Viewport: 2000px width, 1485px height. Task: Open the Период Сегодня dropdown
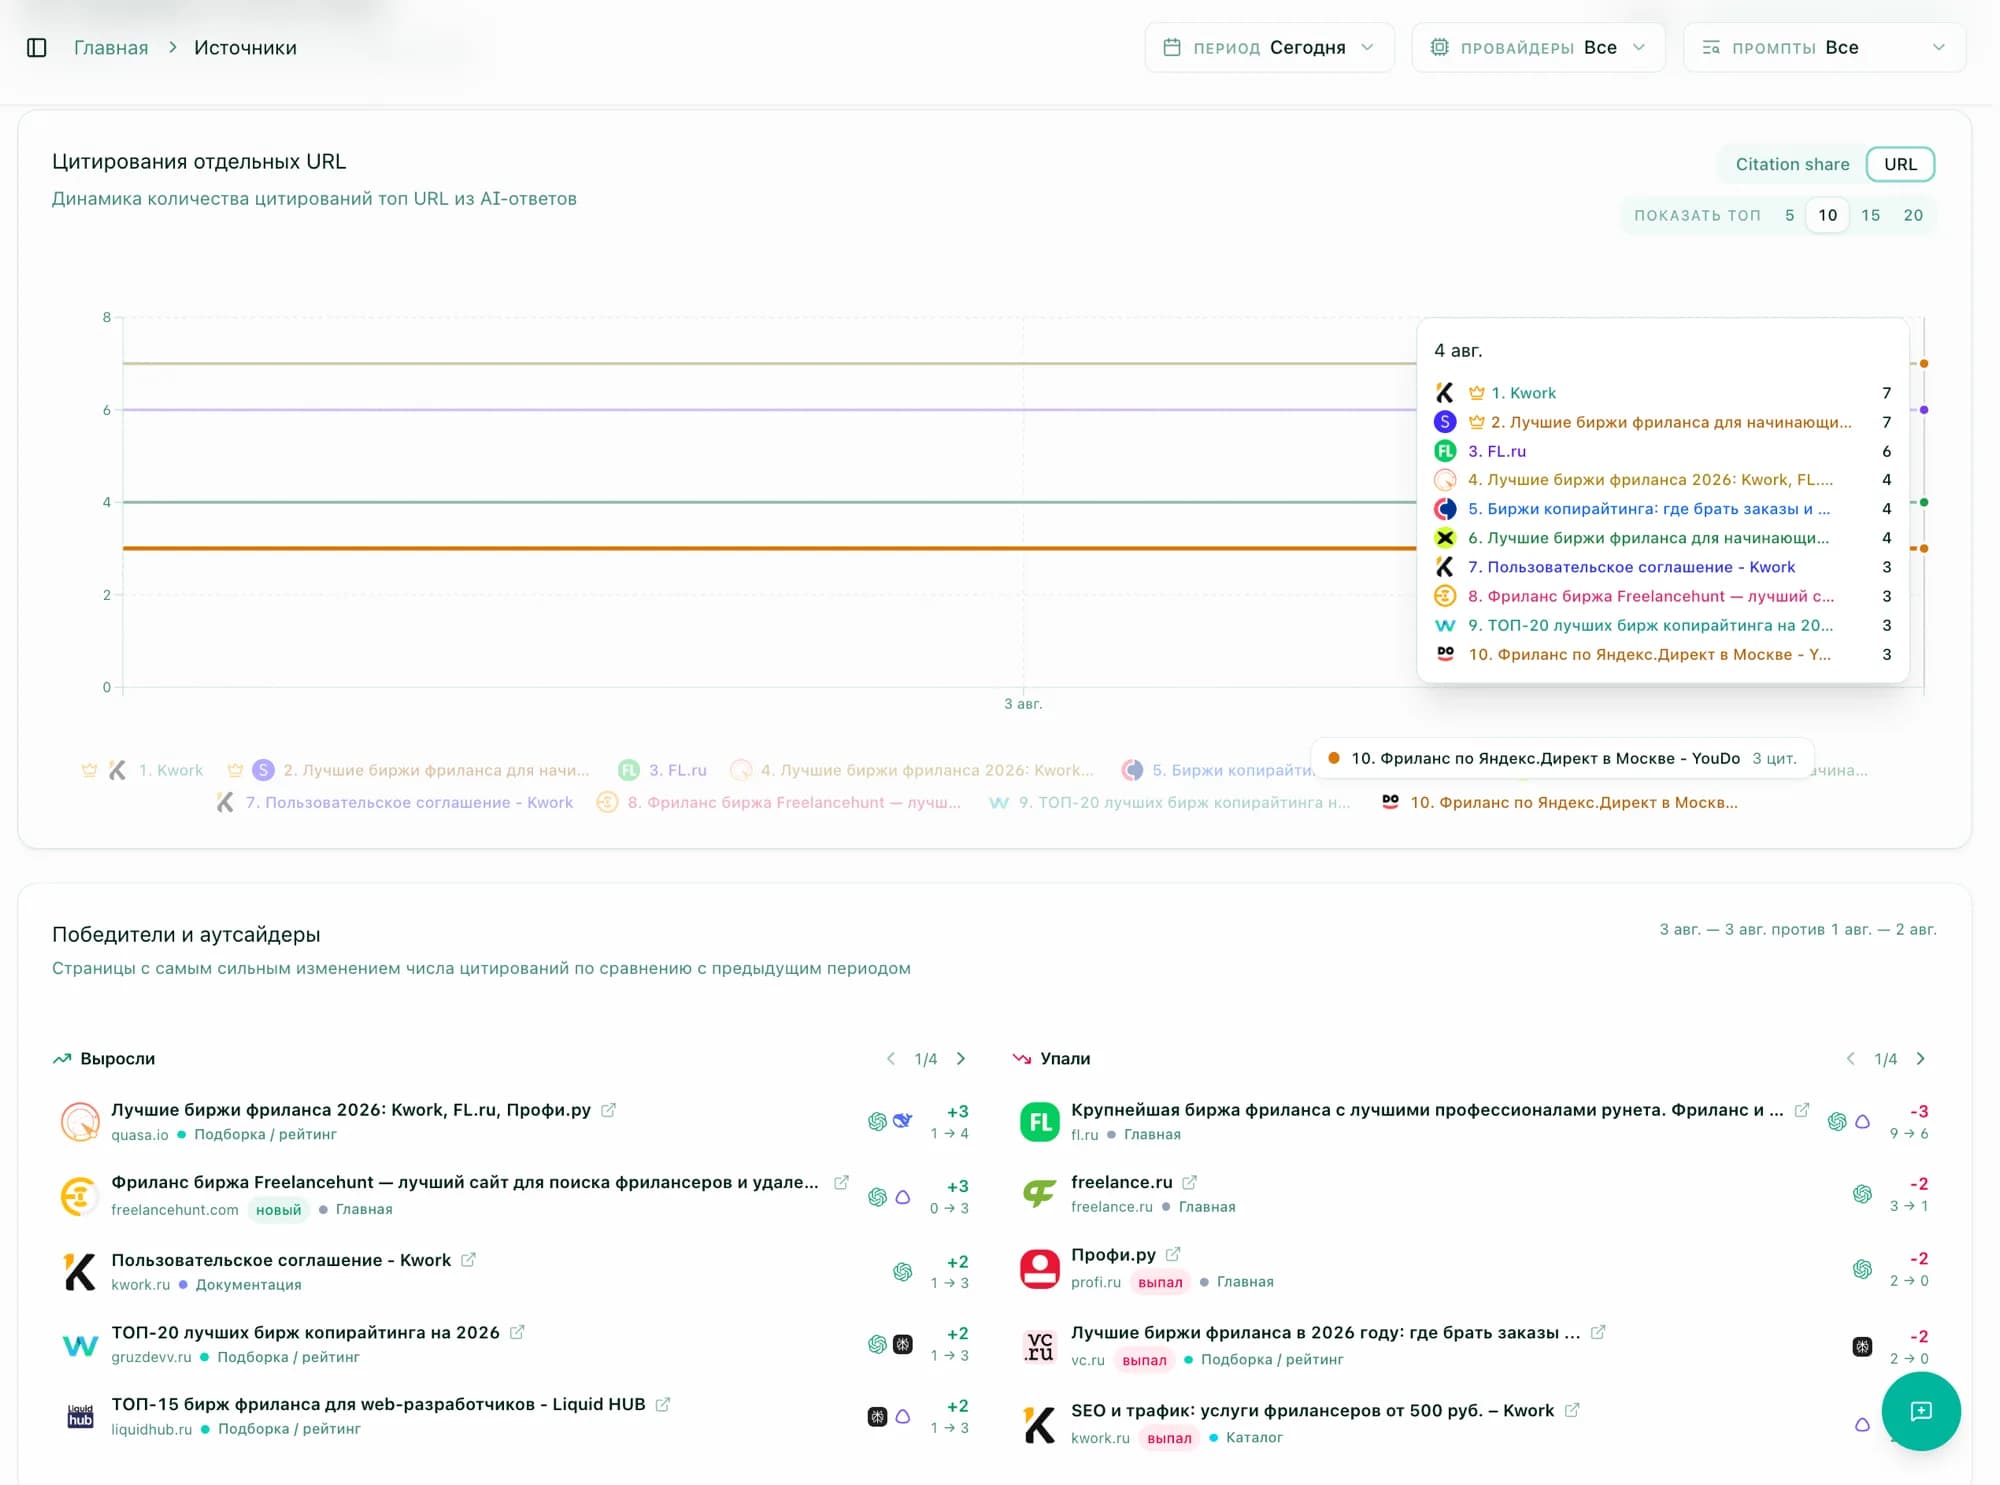click(x=1269, y=48)
